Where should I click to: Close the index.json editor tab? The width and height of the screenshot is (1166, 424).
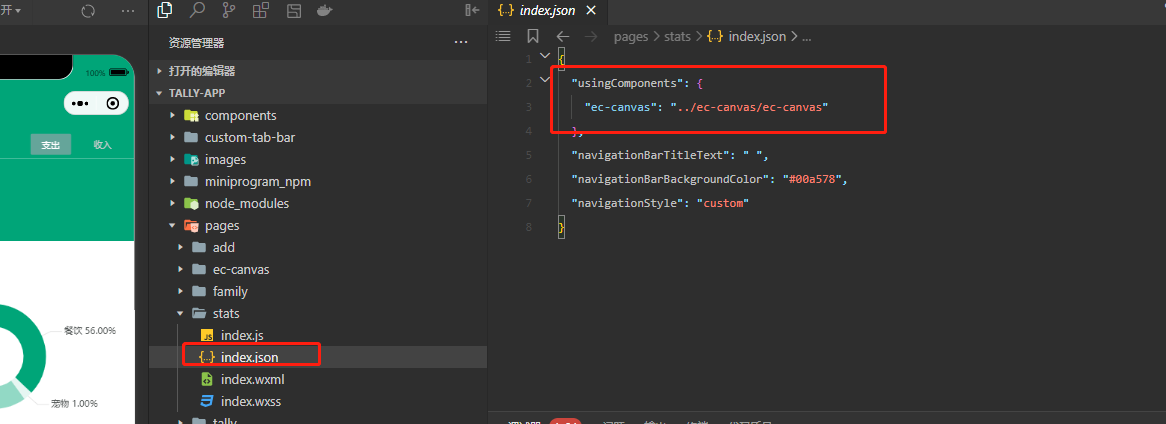point(591,11)
